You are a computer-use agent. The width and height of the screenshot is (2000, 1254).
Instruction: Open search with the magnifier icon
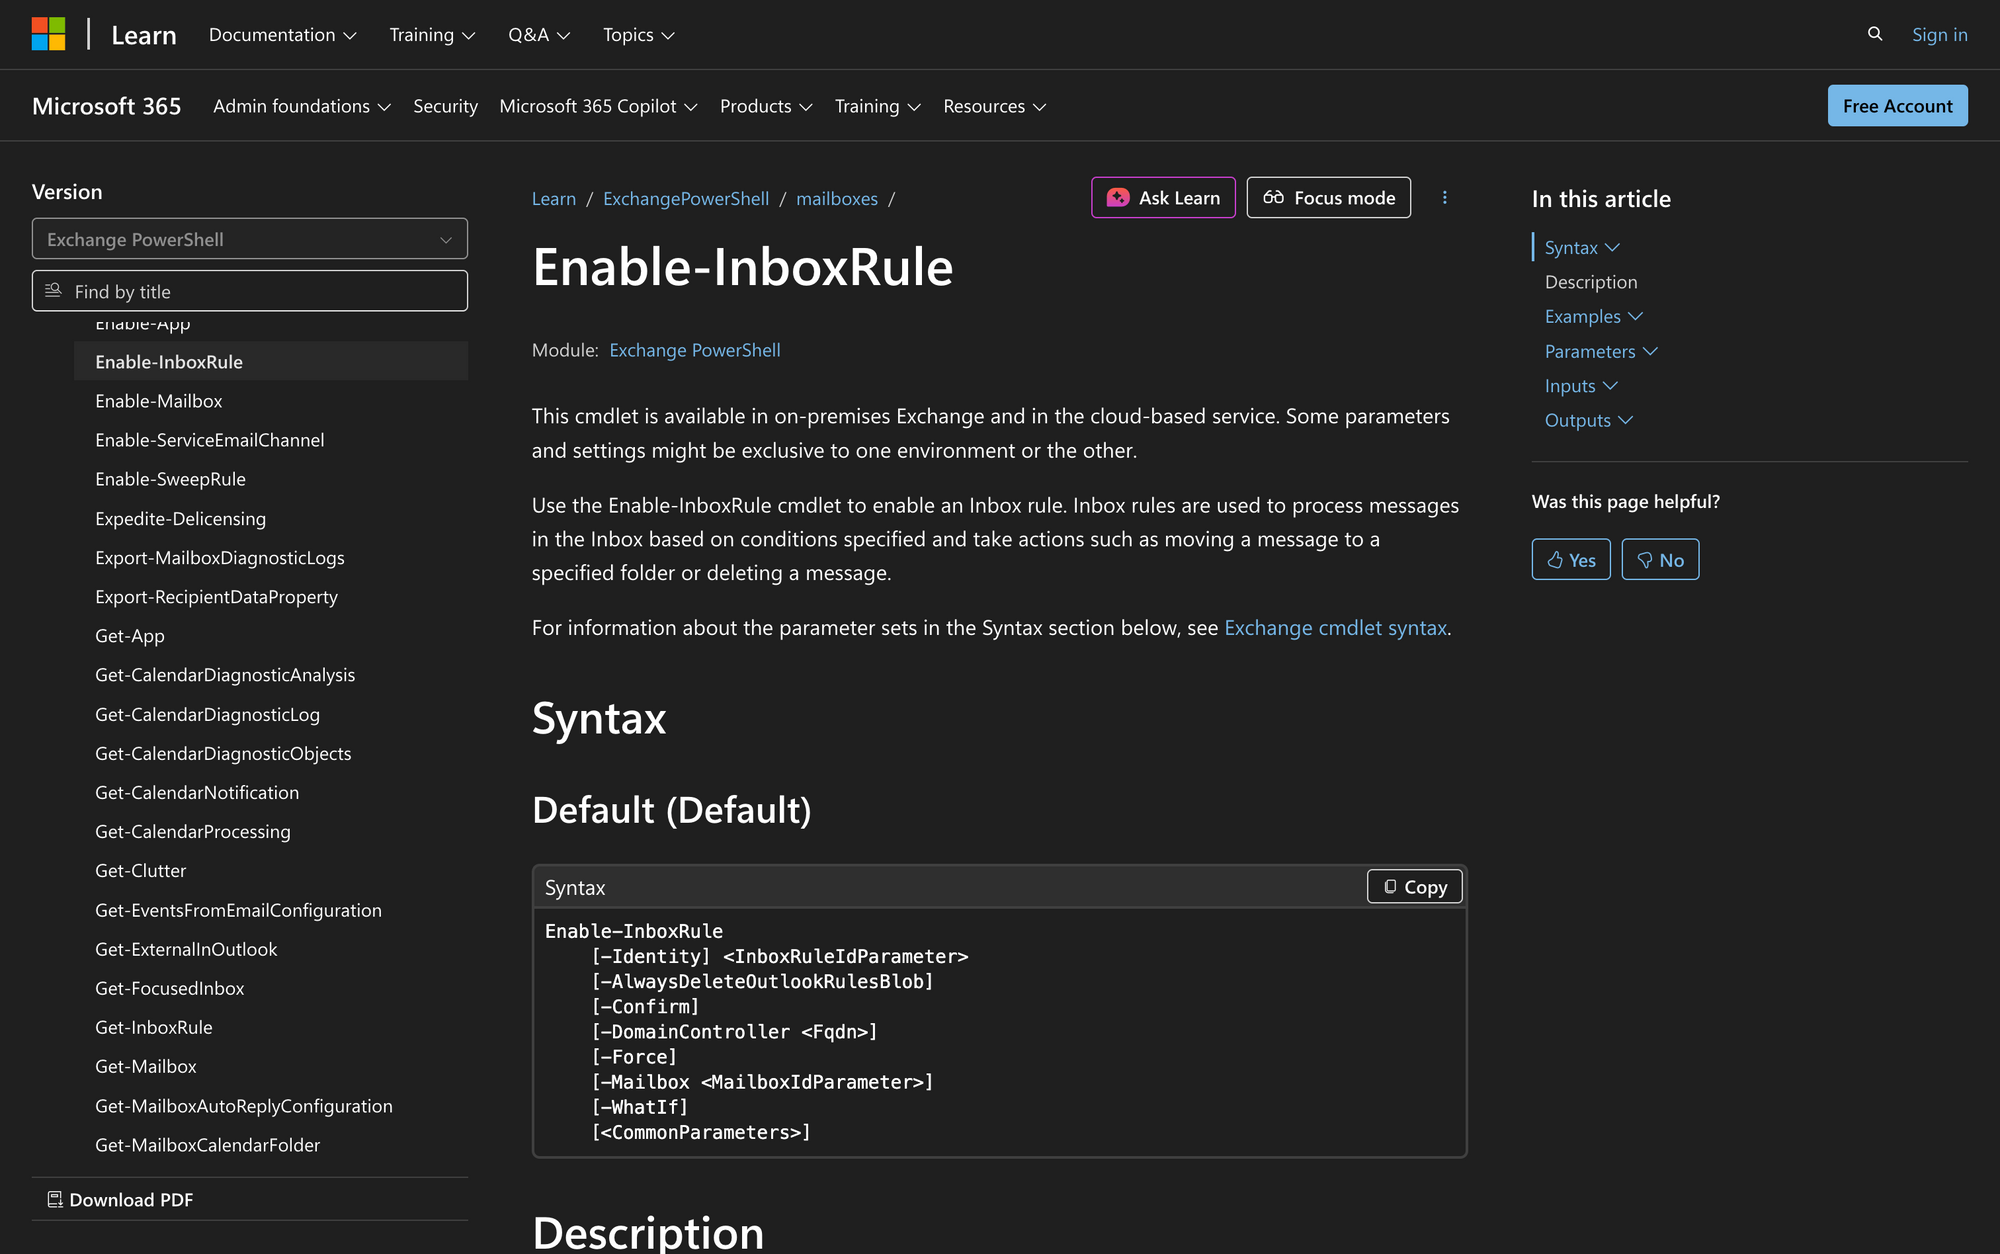pyautogui.click(x=1873, y=33)
